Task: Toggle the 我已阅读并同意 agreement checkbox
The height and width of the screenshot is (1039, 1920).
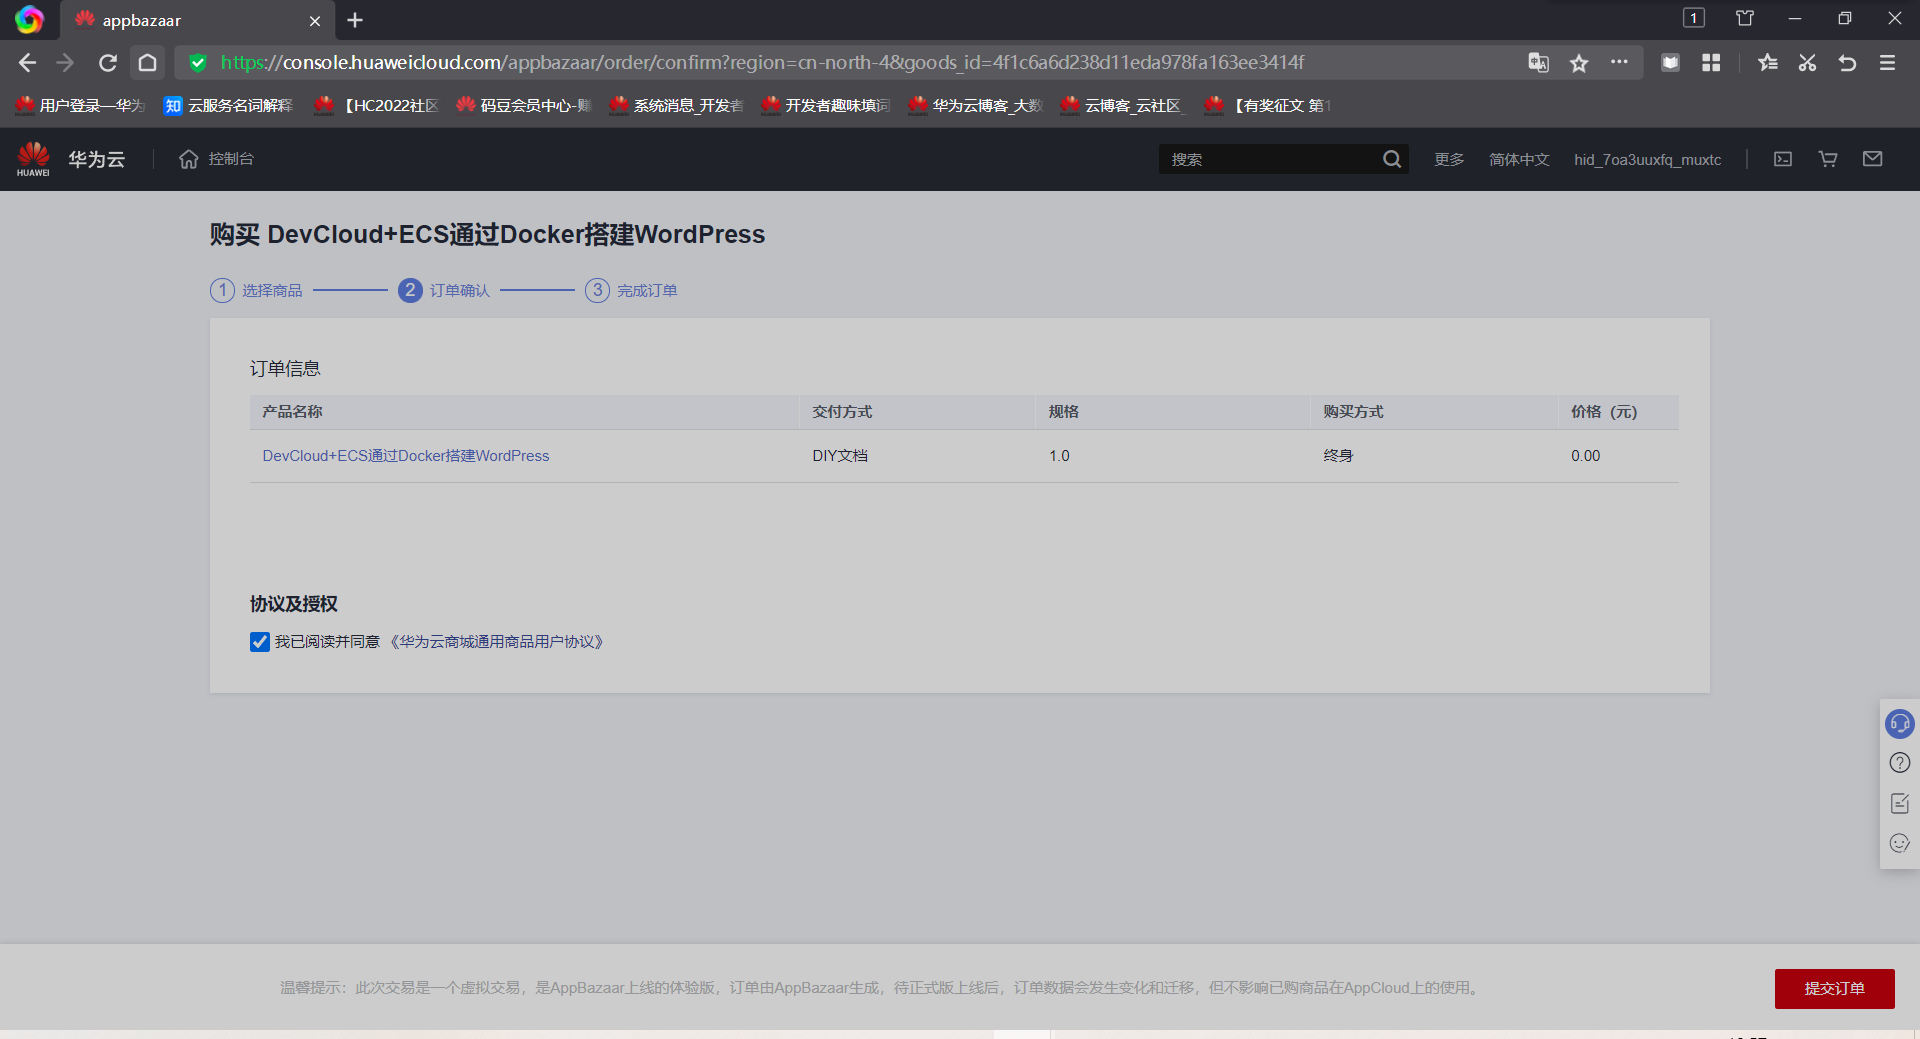Action: click(260, 642)
